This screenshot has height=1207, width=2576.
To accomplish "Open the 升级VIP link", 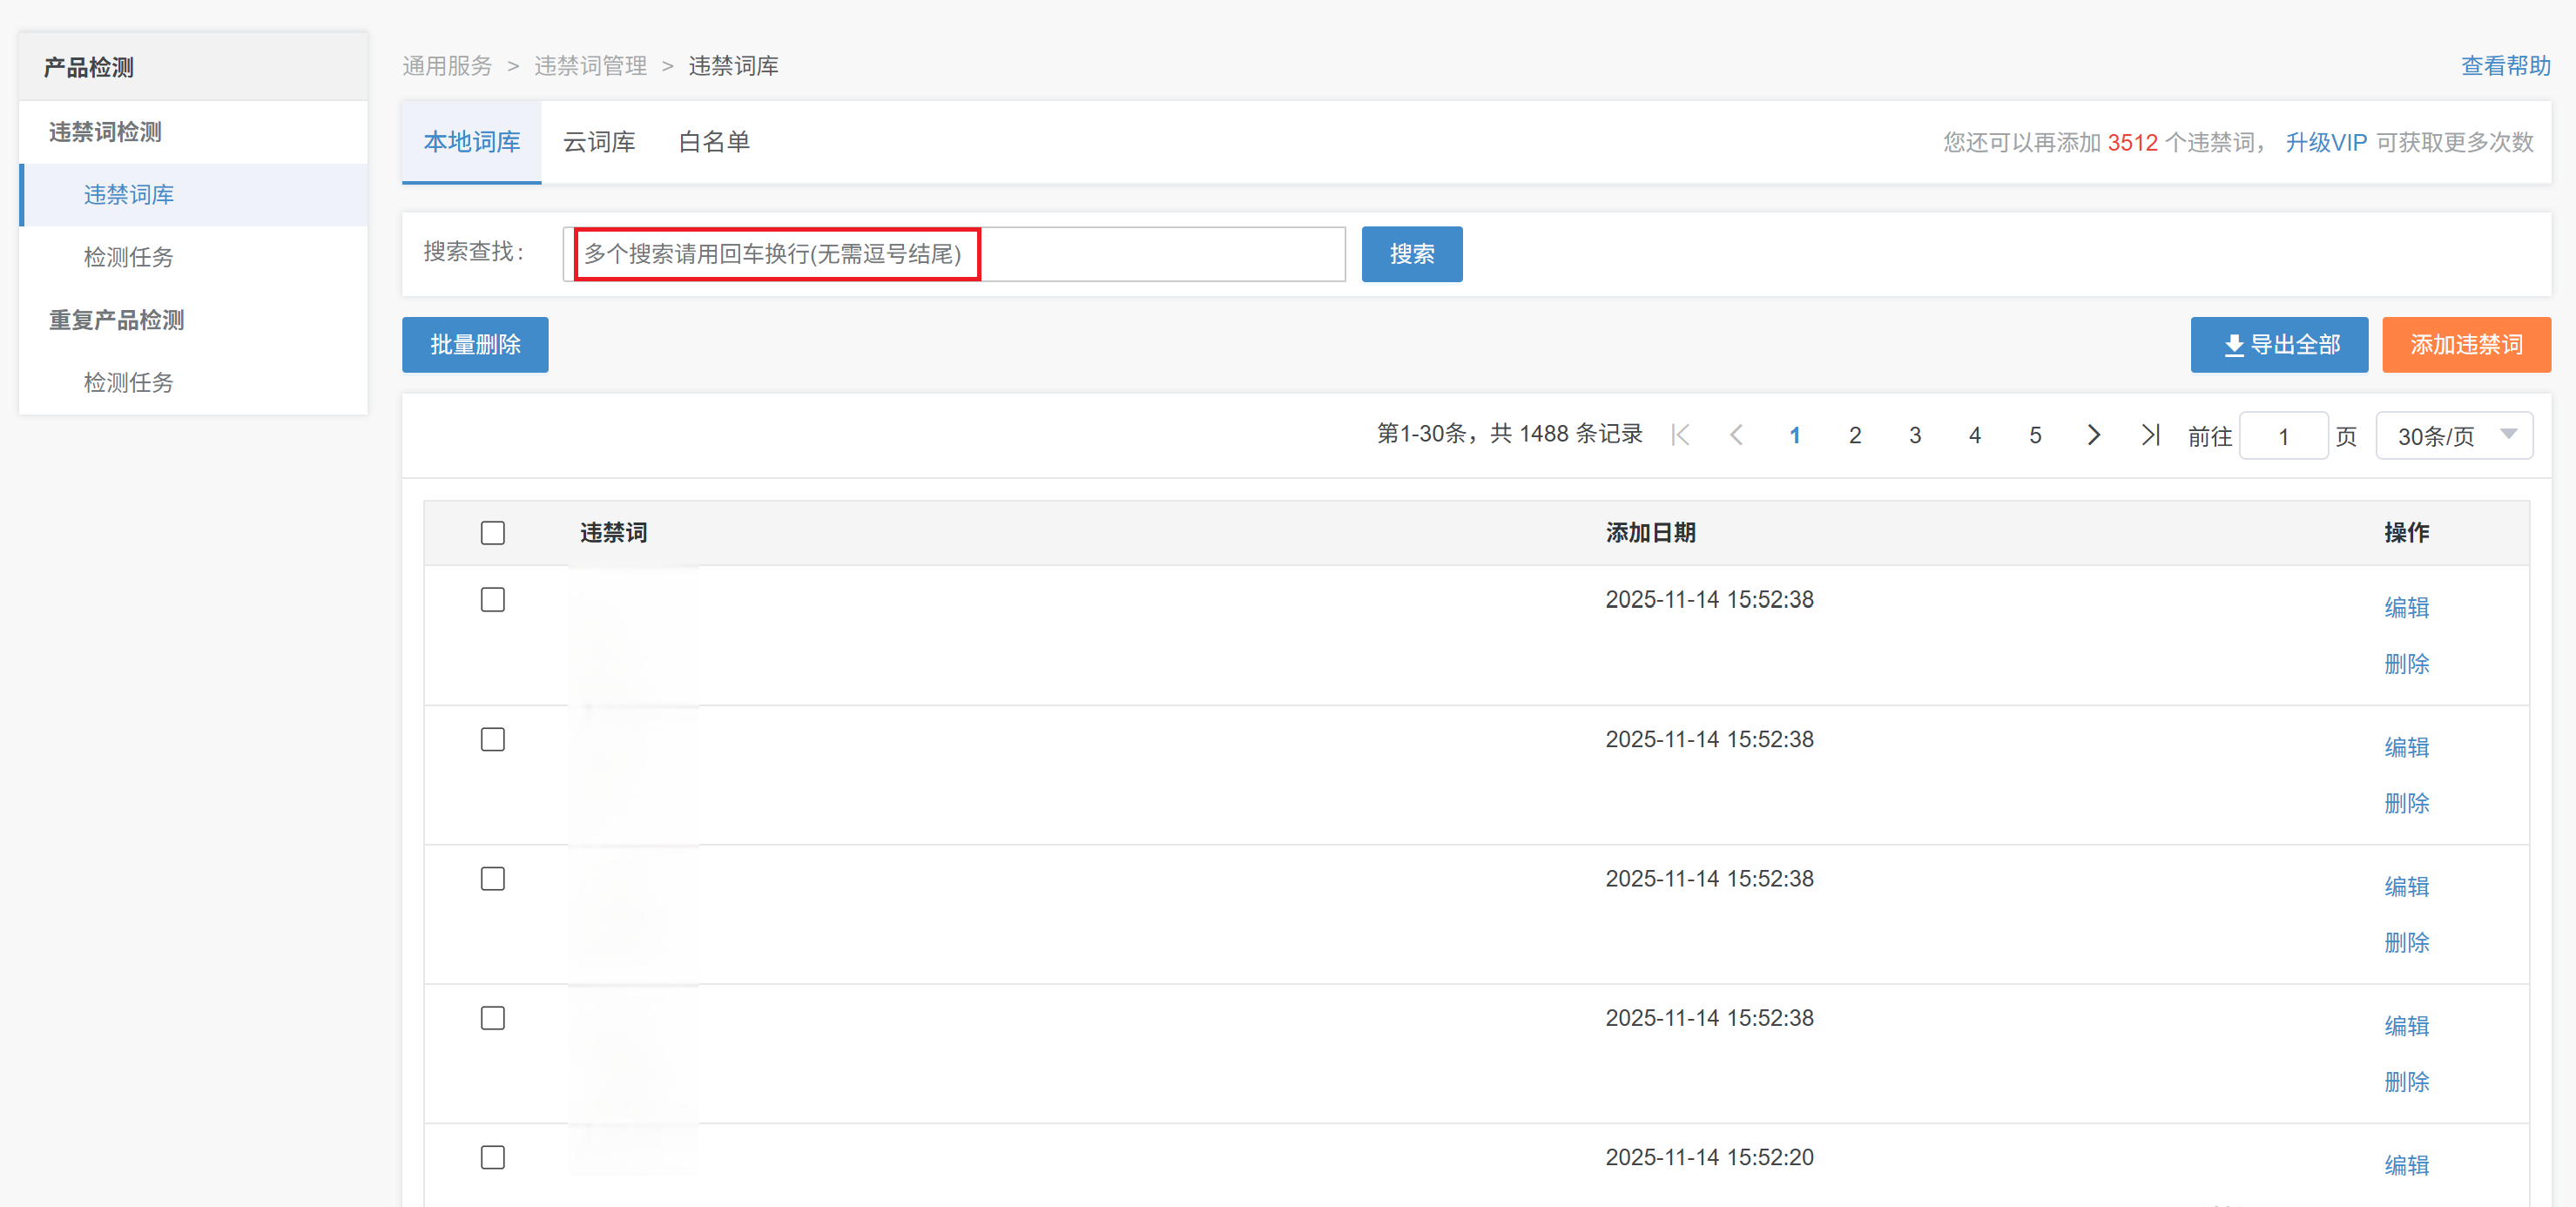I will tap(2325, 143).
